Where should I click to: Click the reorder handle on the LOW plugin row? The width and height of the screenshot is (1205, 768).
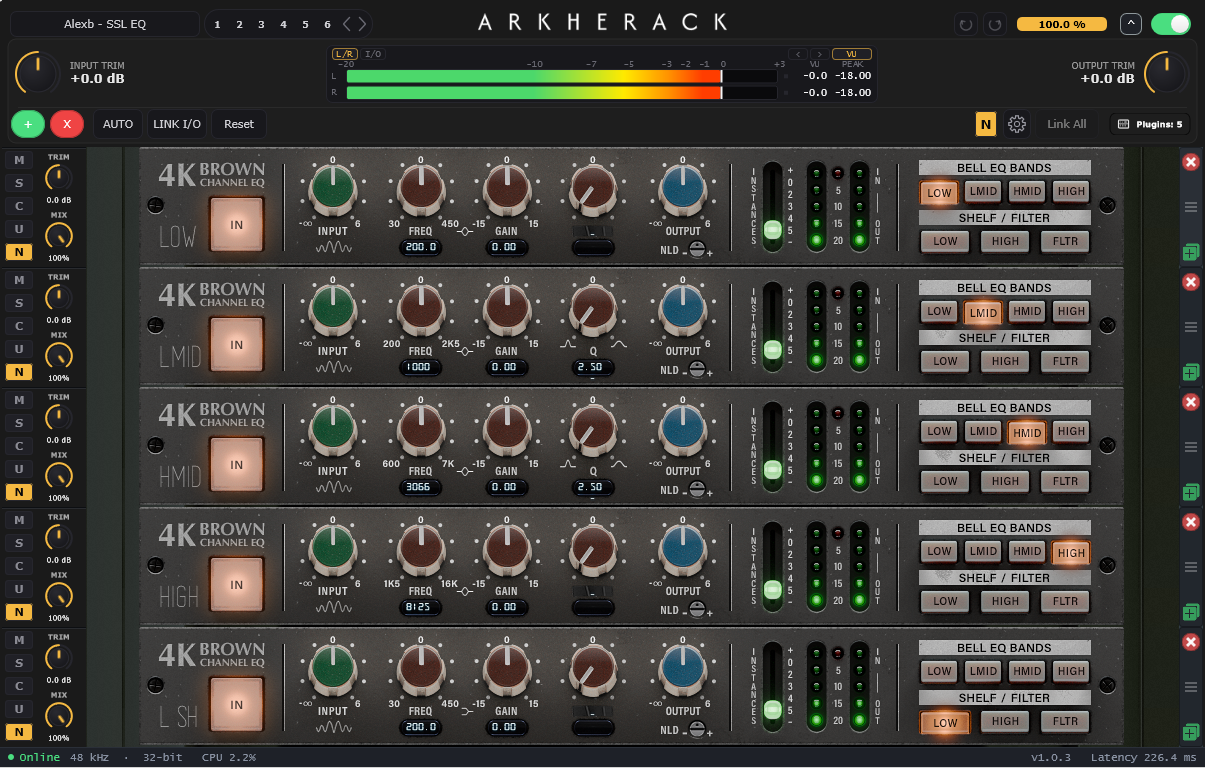pyautogui.click(x=1190, y=207)
